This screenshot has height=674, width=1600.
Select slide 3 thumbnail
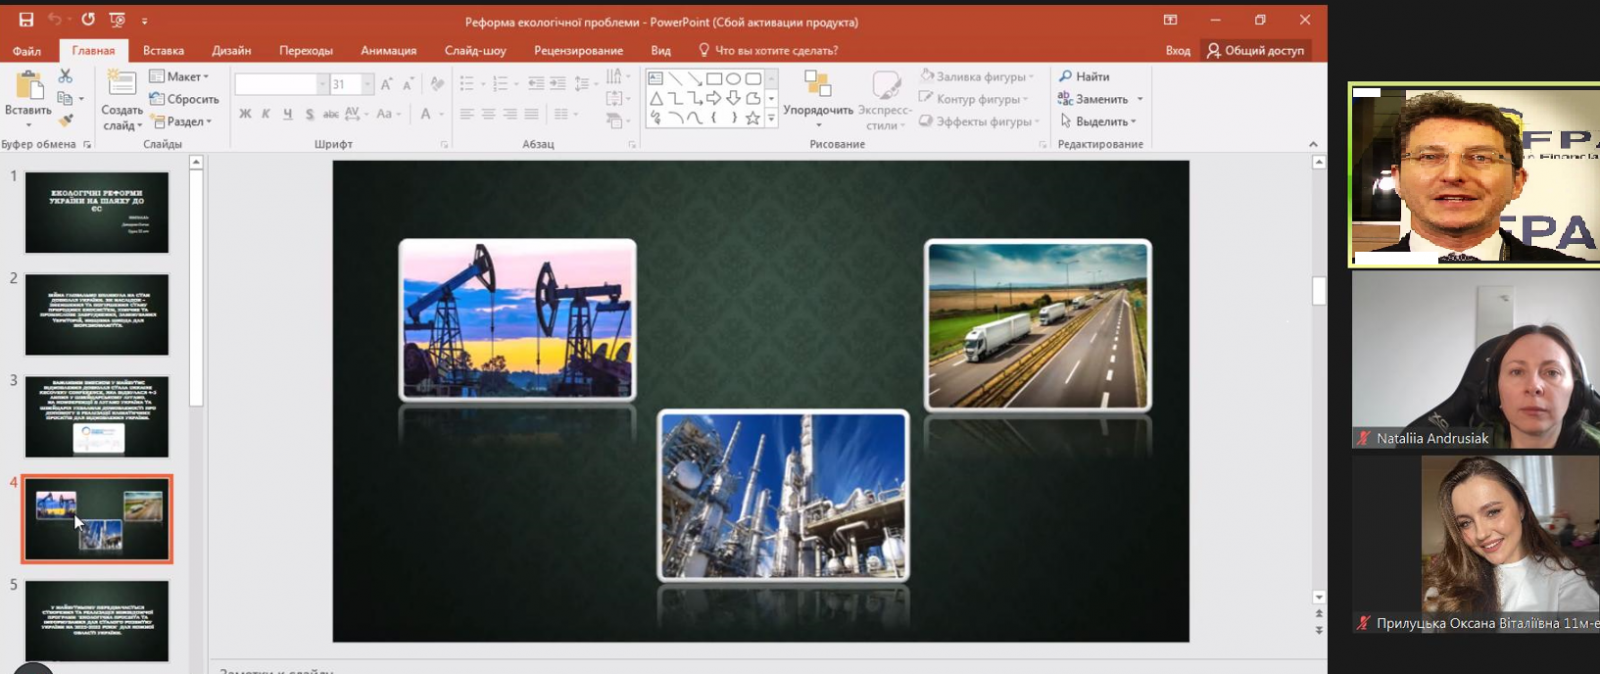[97, 416]
